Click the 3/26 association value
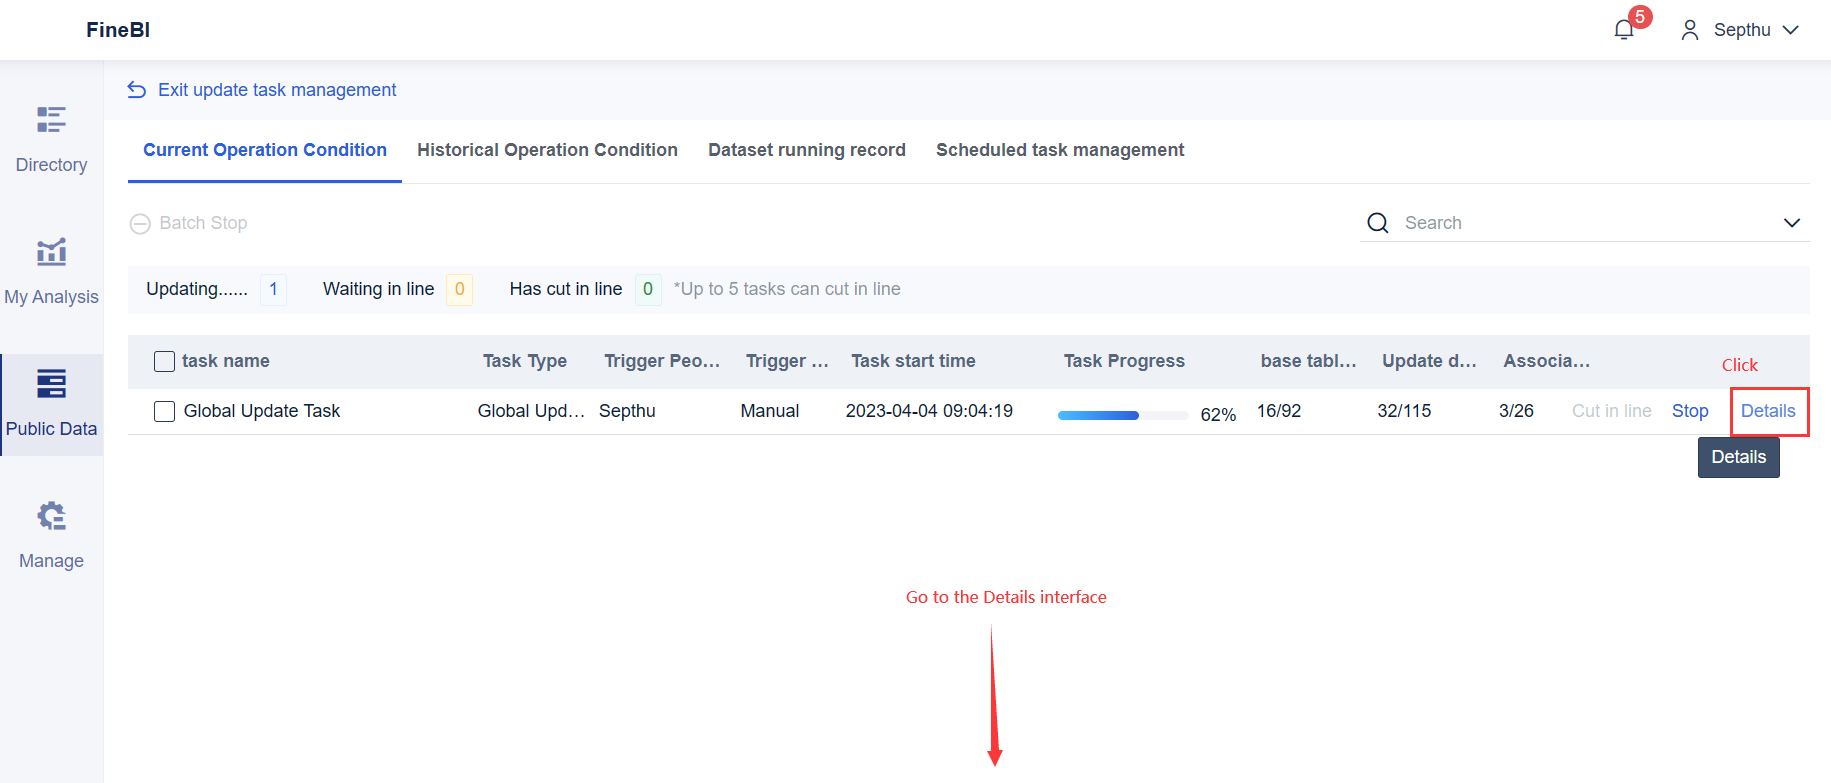 (x=1516, y=411)
